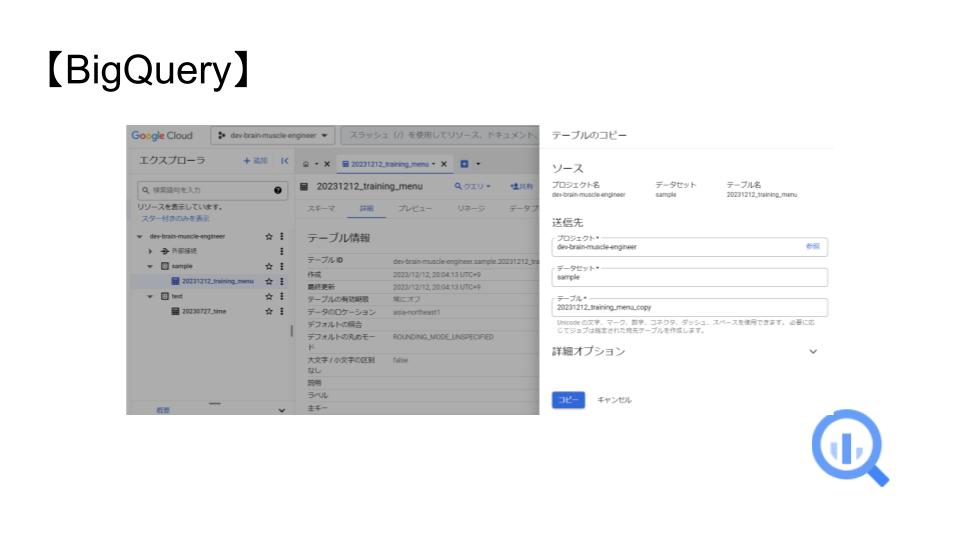Click the 参照 browse link in project field
This screenshot has height=540, width=960.
[x=812, y=246]
